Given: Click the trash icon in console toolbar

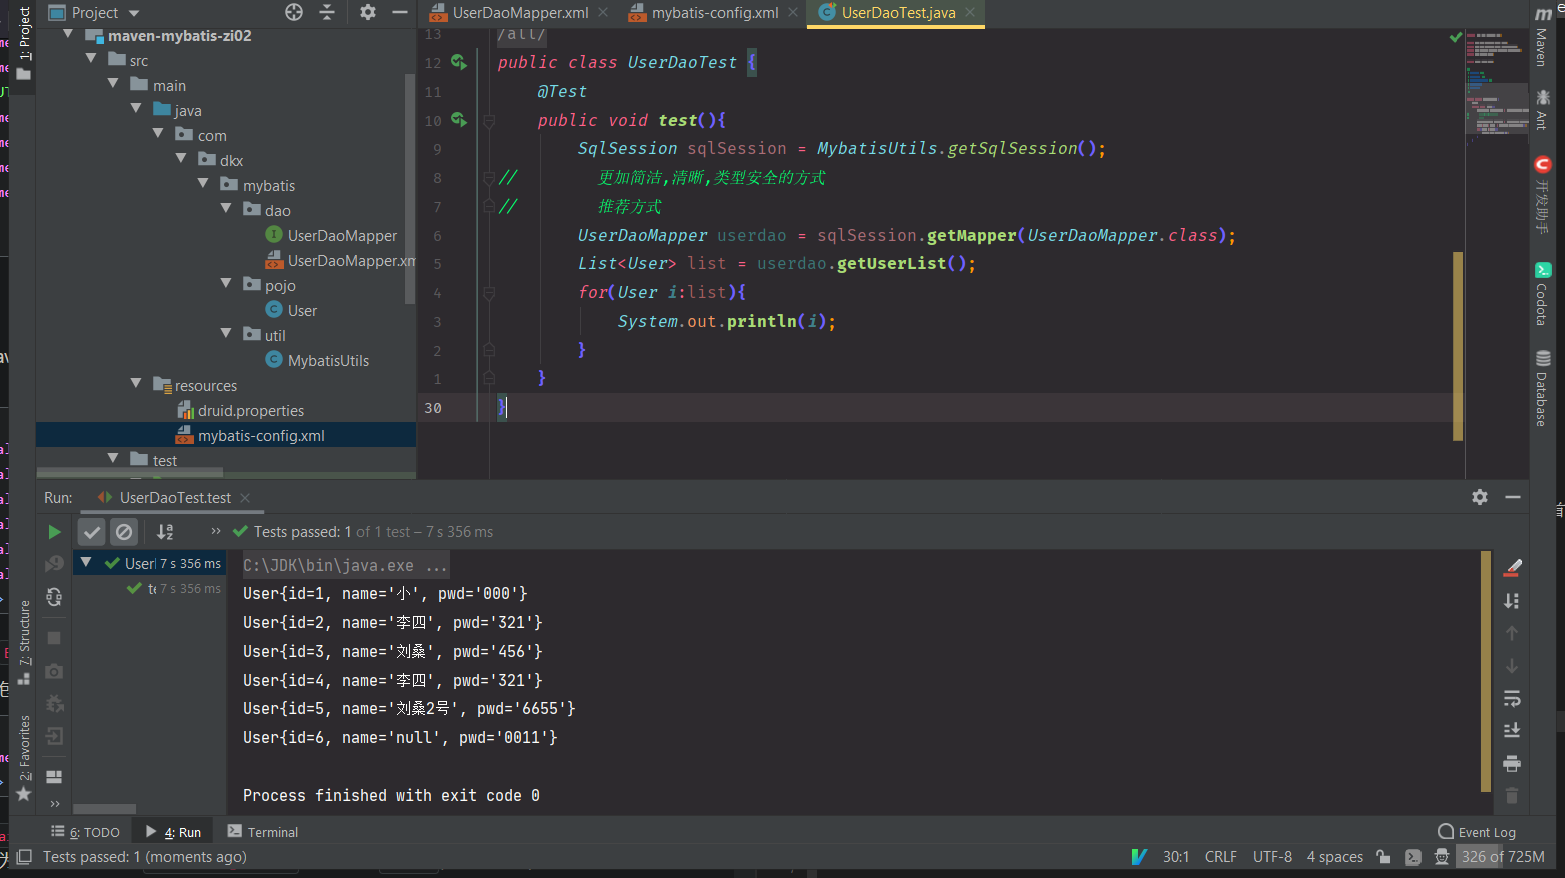Looking at the screenshot, I should point(1512,795).
